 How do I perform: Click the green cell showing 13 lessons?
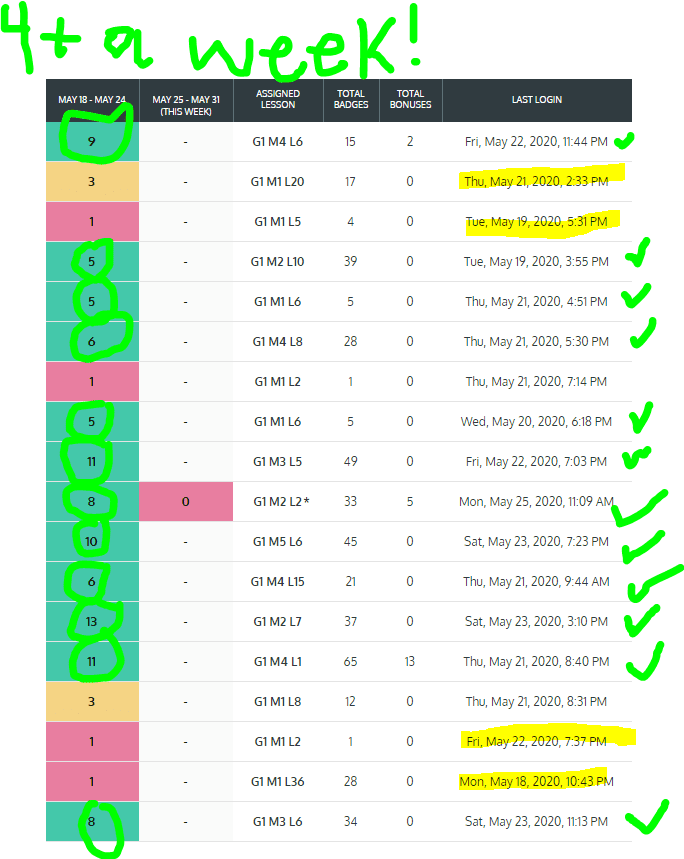(92, 622)
